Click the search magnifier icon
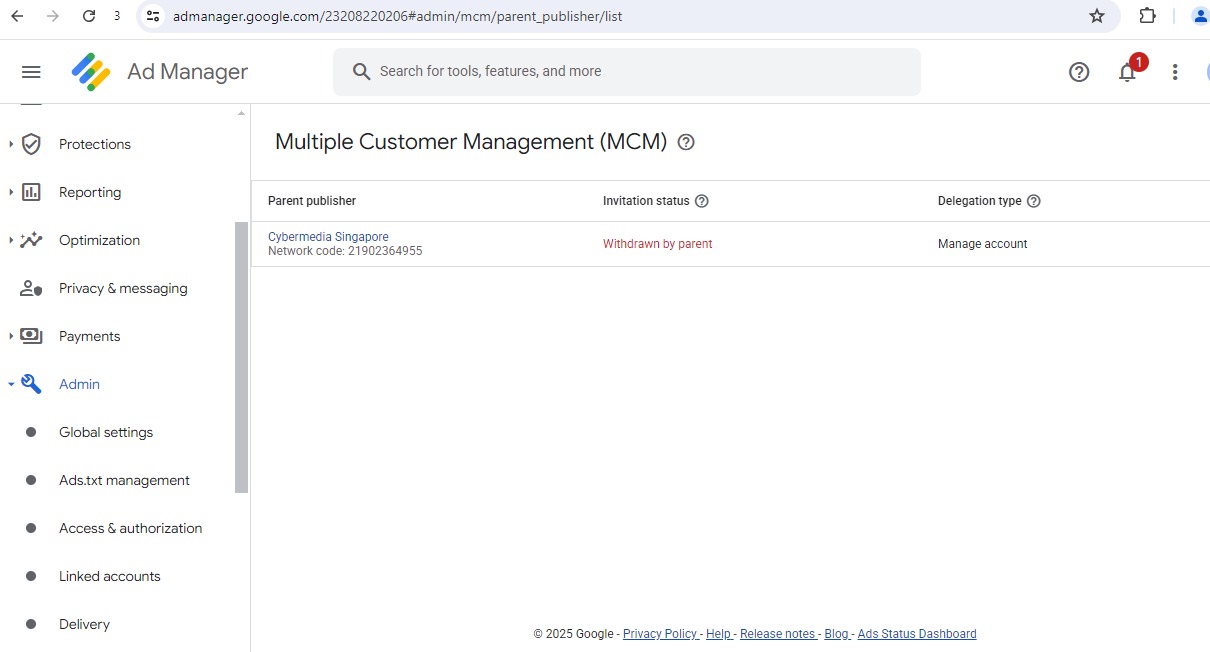This screenshot has width=1210, height=652. pyautogui.click(x=362, y=72)
